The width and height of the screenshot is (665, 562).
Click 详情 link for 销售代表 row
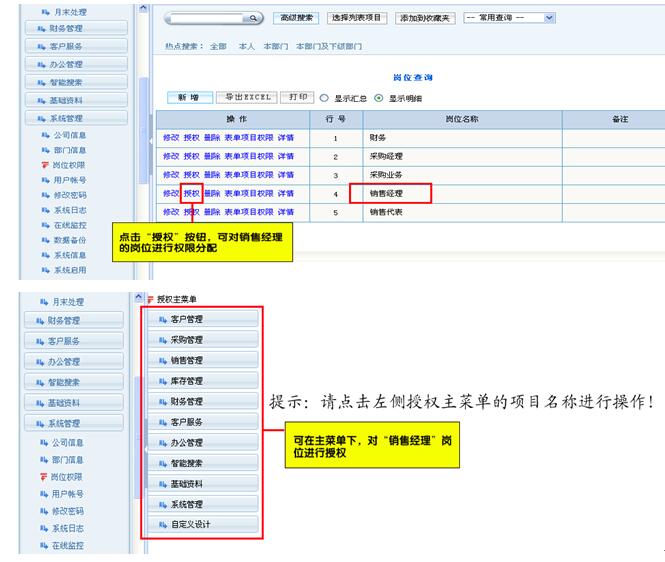point(286,212)
